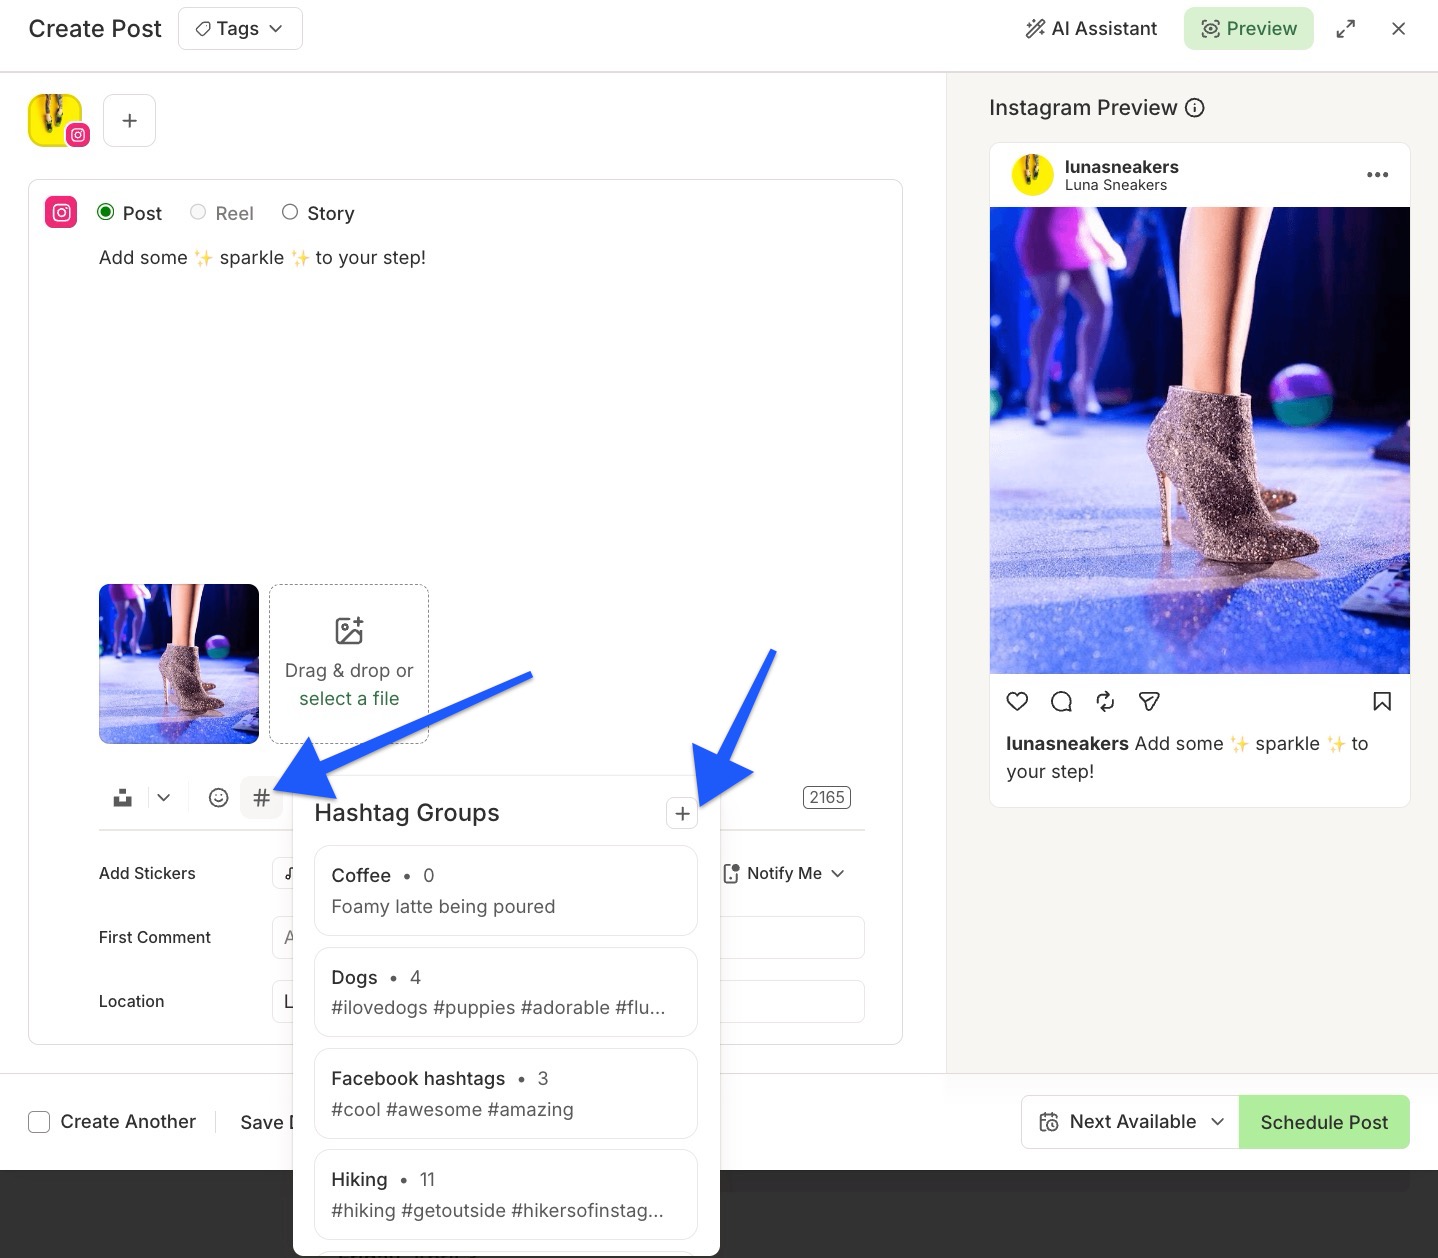The width and height of the screenshot is (1438, 1258).
Task: Click the lunasneakers username in preview header
Action: (1121, 167)
